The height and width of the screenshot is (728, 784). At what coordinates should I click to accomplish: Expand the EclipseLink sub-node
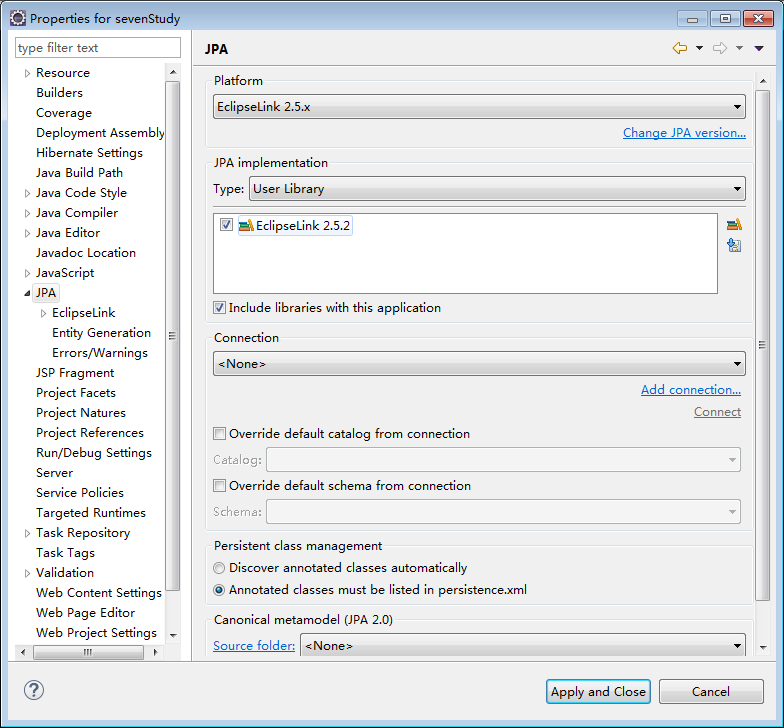pos(43,313)
